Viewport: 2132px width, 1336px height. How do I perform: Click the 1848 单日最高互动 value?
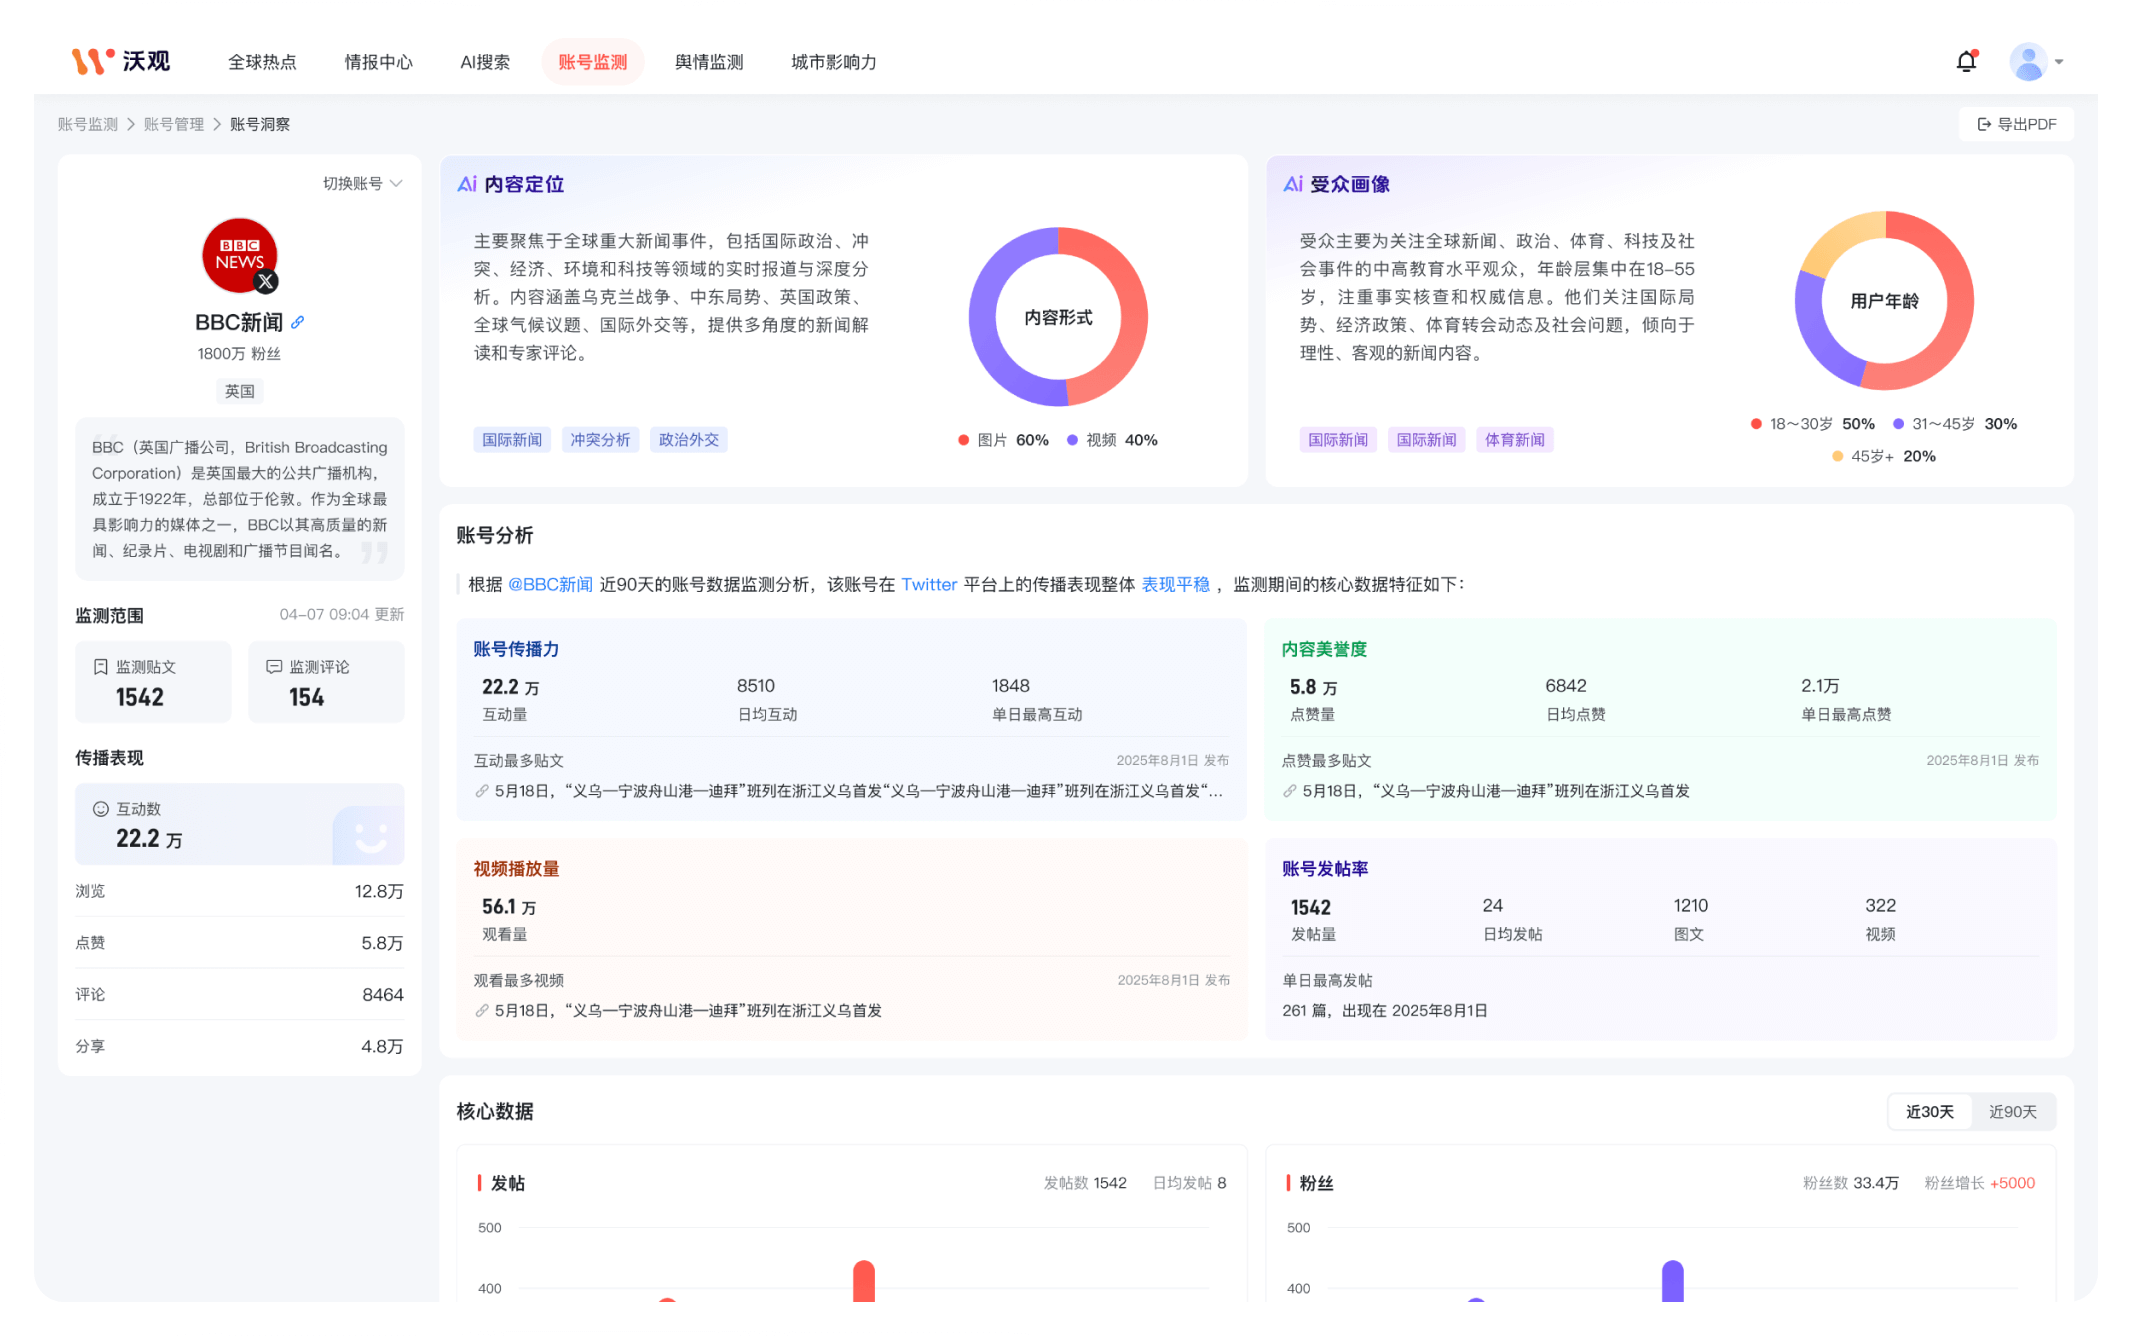(1010, 686)
